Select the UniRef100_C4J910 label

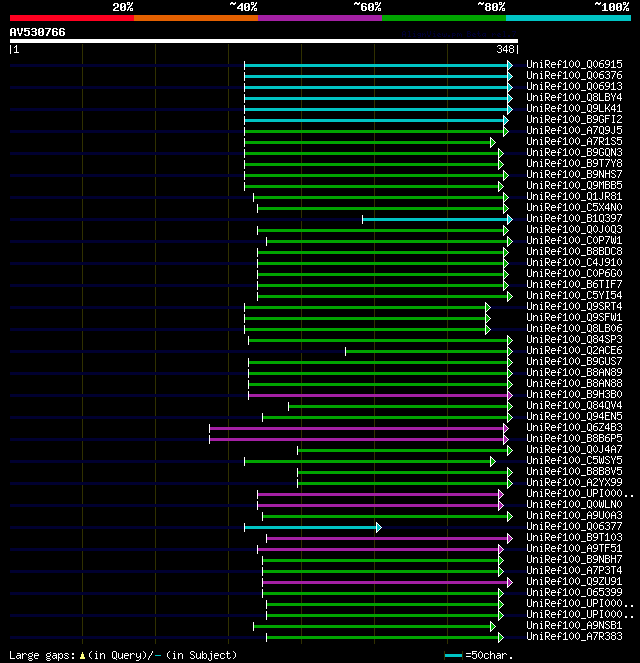tap(574, 262)
